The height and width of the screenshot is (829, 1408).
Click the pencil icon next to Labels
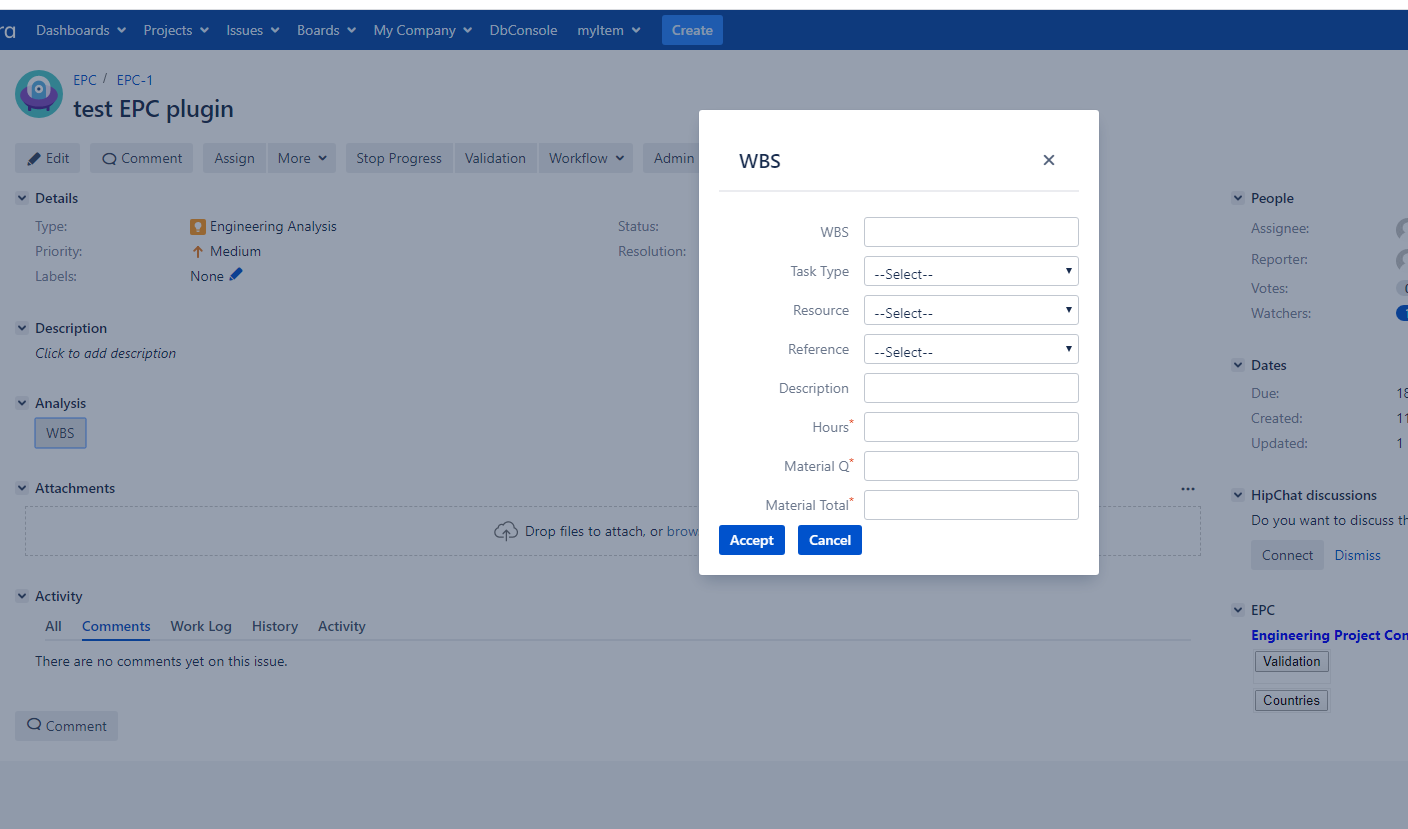click(236, 275)
